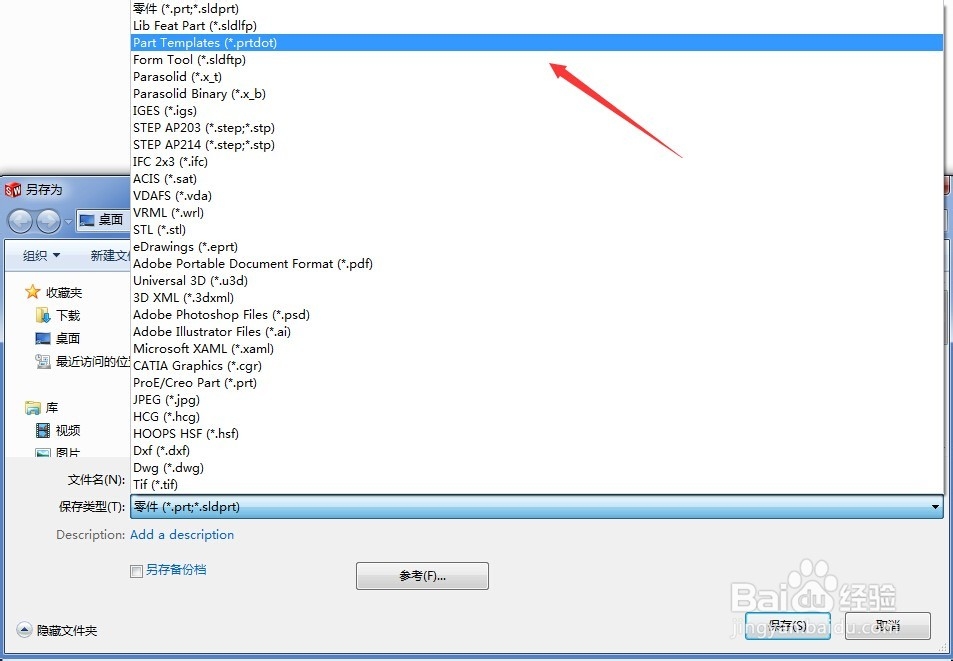Select Adobe Illustrator Files (*.ai)
Screen dimensions: 953x661
pos(537,332)
